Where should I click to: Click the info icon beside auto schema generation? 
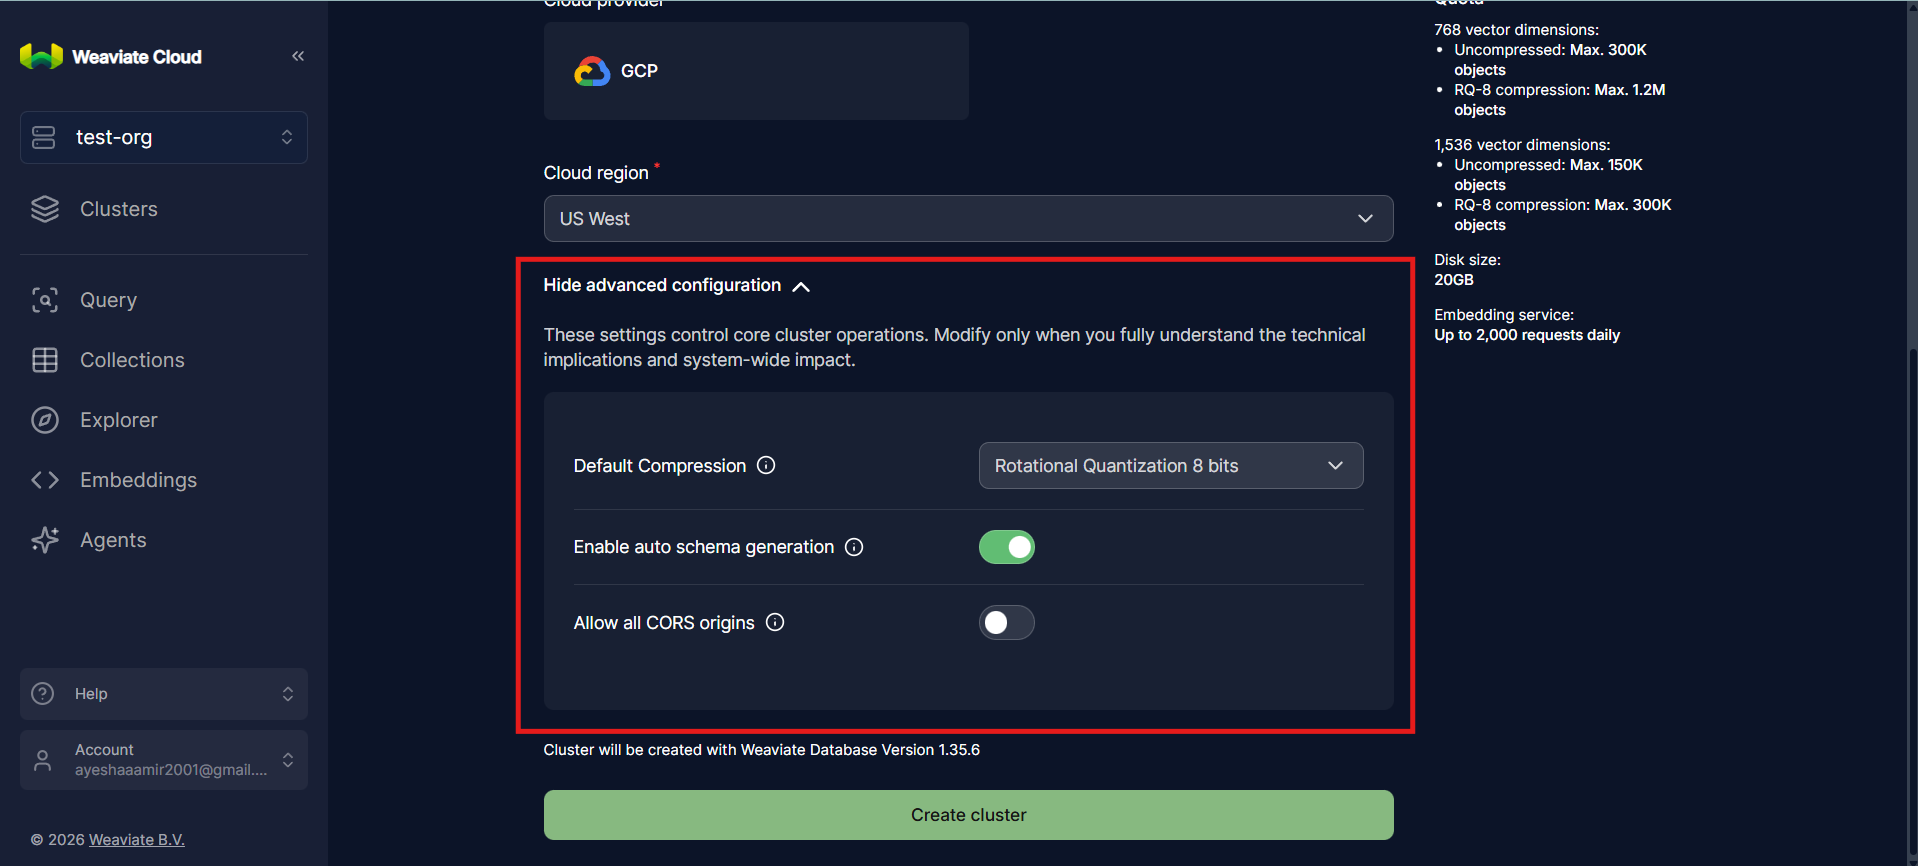[x=854, y=547]
